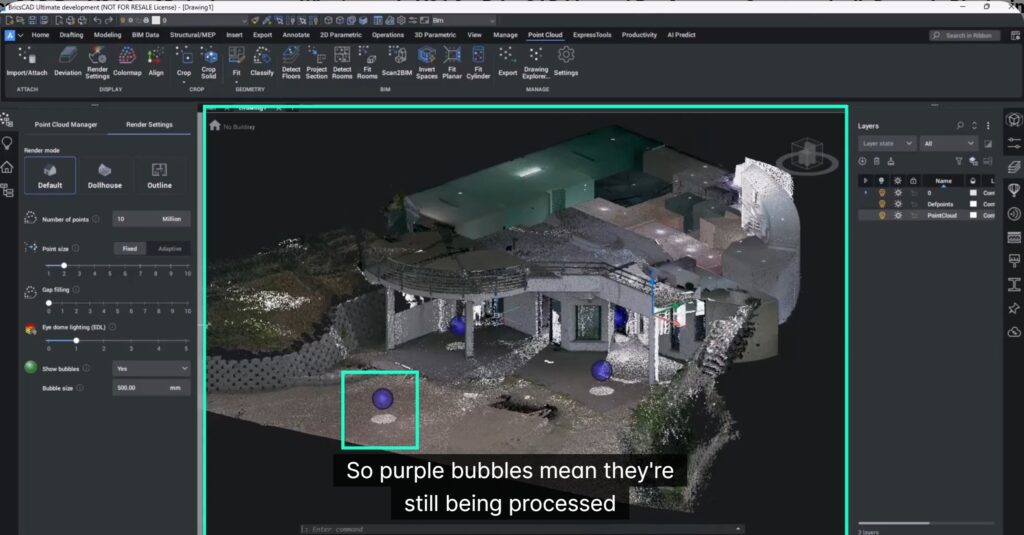1024x535 pixels.
Task: Open the Layer state dropdown
Action: [x=887, y=143]
